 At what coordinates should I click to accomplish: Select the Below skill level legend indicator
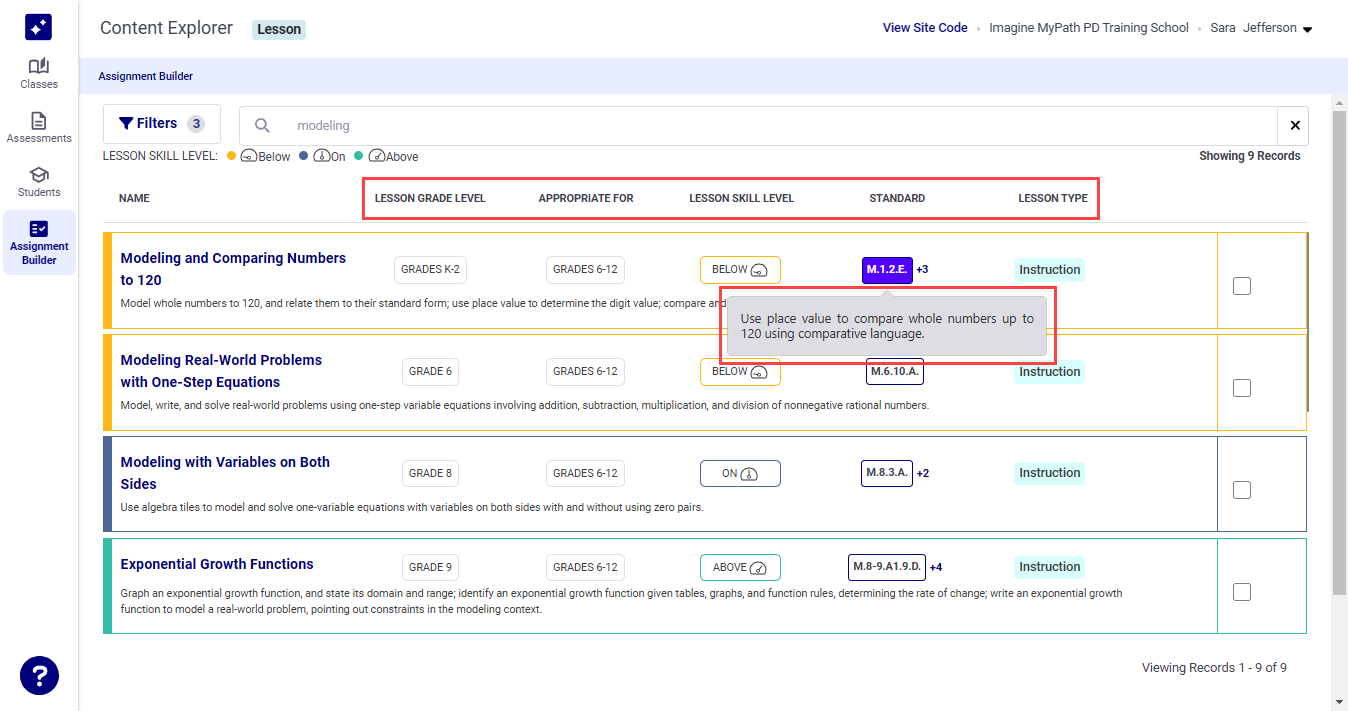(258, 156)
